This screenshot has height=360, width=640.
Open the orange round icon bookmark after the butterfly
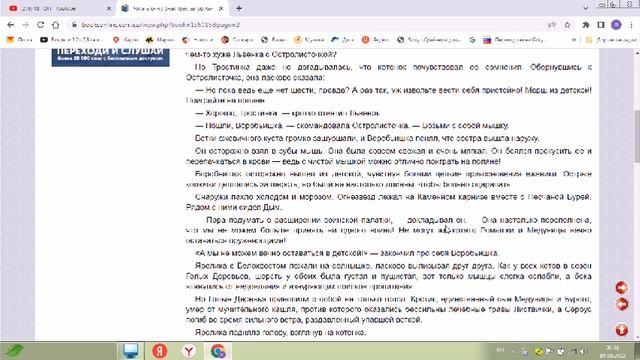tap(198, 40)
